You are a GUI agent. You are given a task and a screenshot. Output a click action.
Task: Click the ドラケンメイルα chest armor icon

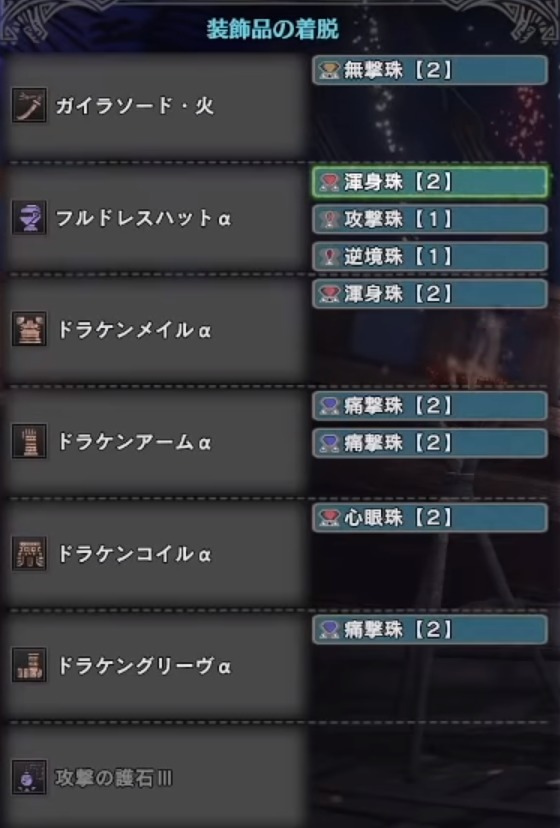pos(30,329)
